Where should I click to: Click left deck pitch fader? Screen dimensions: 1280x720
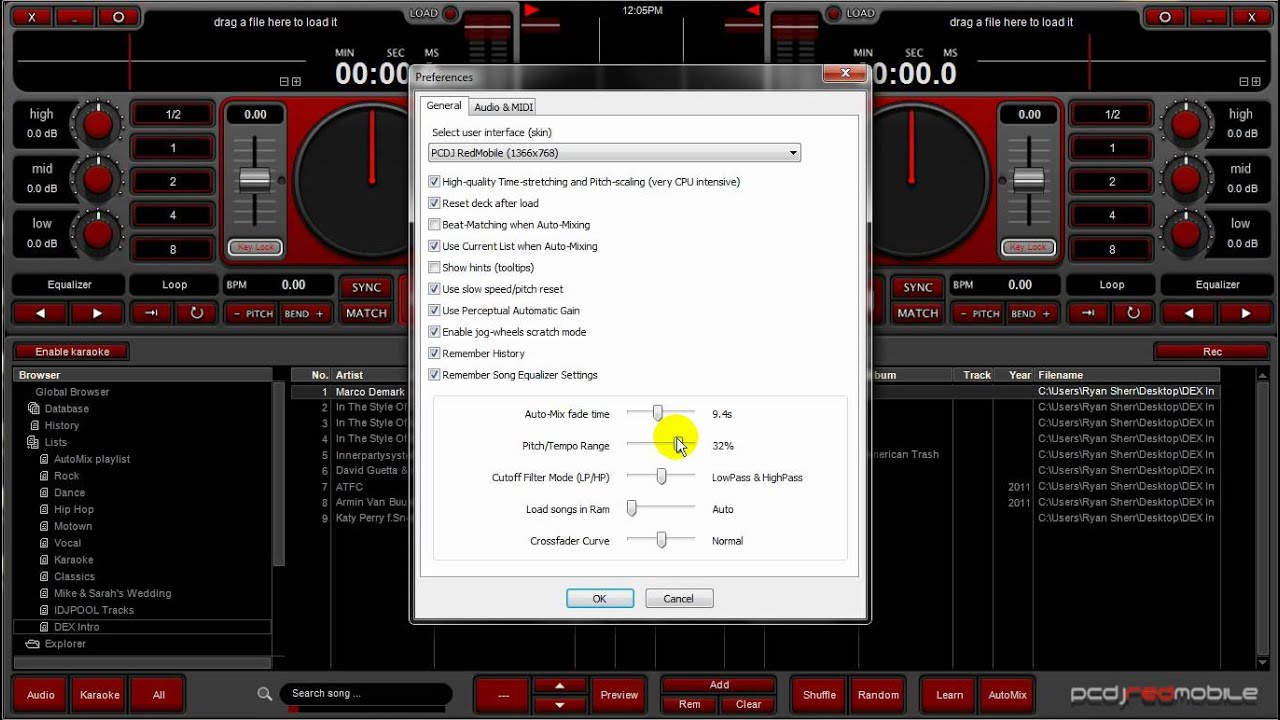(255, 180)
